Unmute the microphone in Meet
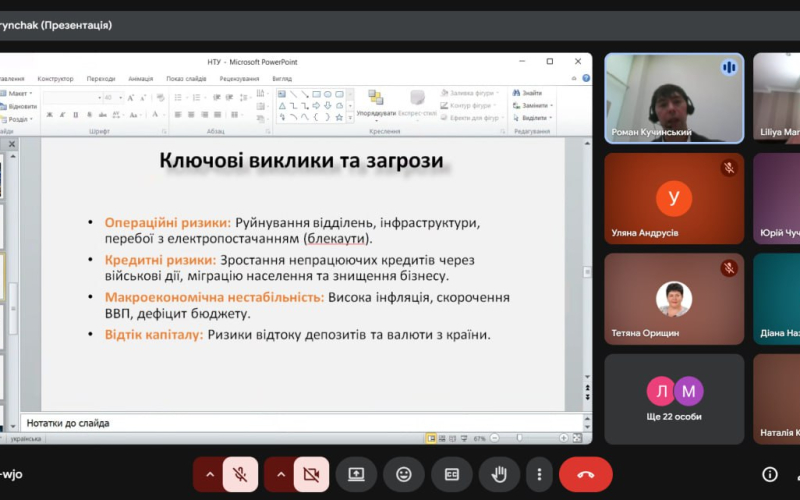This screenshot has height=500, width=800. (240, 474)
